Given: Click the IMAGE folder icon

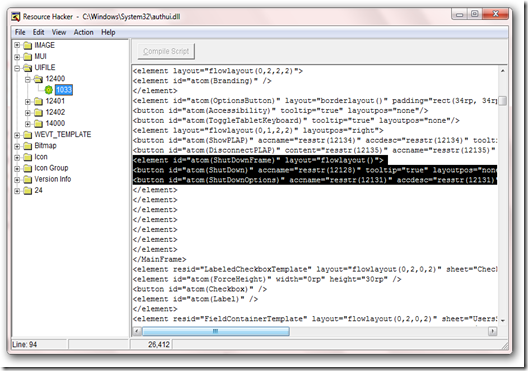Looking at the screenshot, I should click(x=28, y=45).
